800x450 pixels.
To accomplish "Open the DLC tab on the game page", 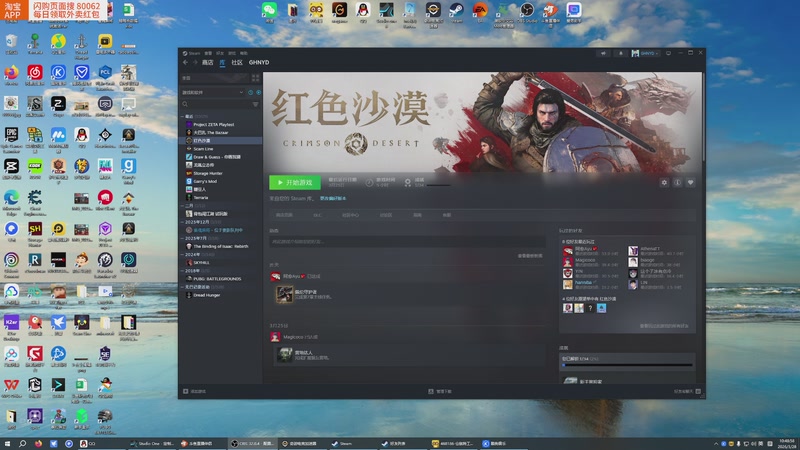I will (x=317, y=215).
